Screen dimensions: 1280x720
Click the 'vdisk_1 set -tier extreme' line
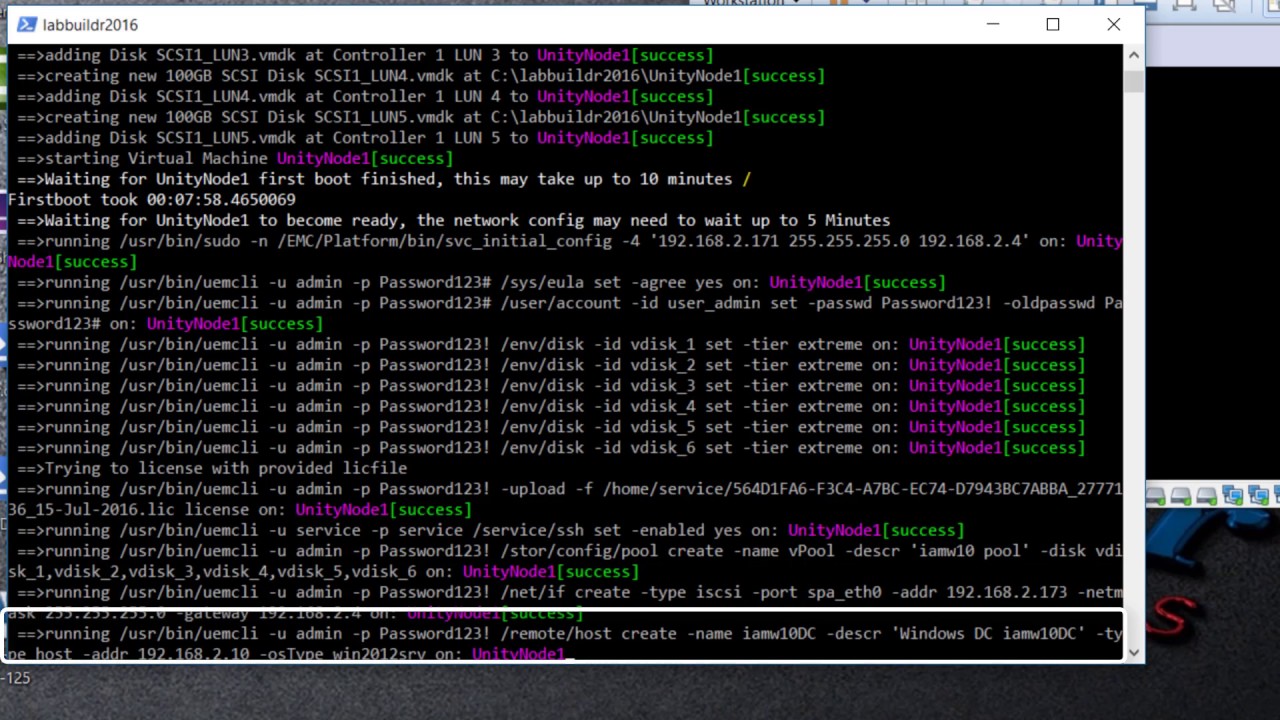click(x=551, y=345)
